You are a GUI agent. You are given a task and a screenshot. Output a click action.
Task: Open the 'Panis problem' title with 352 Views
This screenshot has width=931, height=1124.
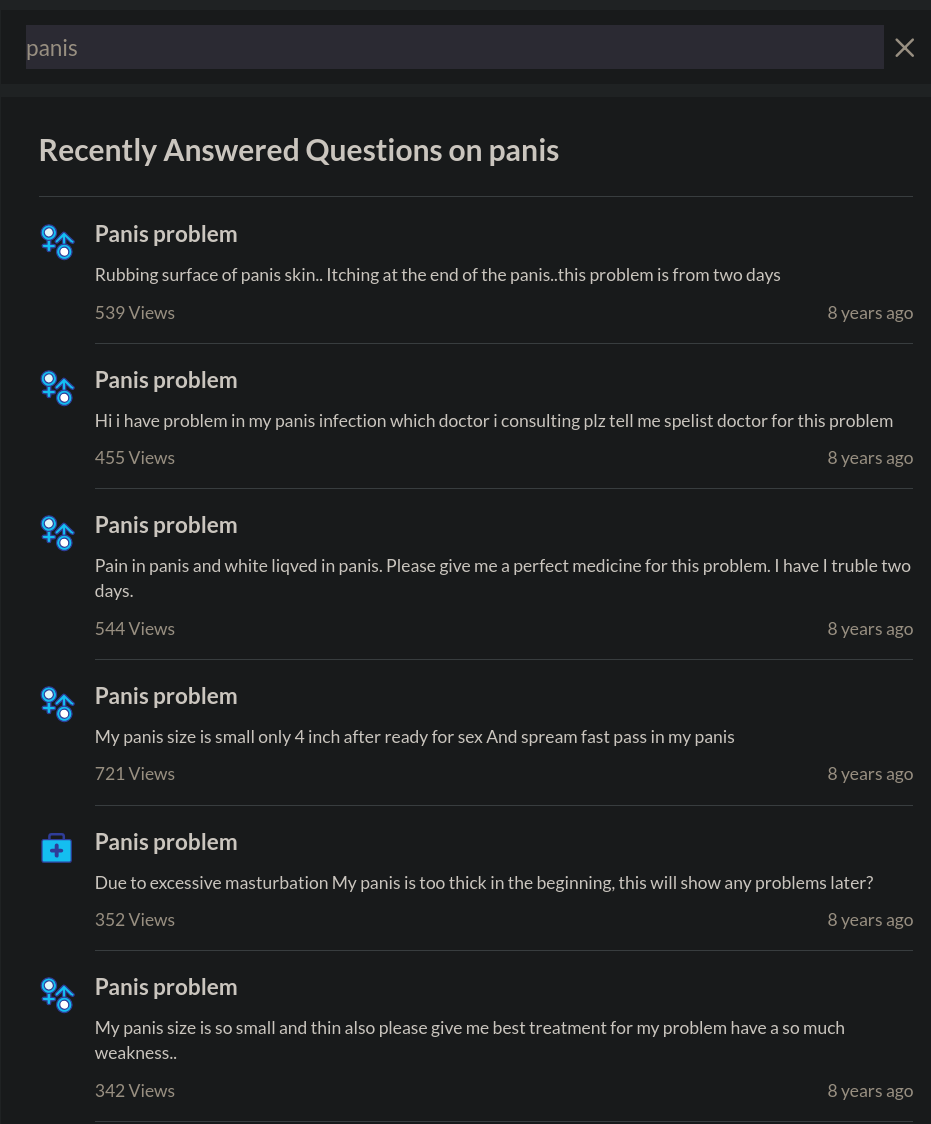pos(166,842)
